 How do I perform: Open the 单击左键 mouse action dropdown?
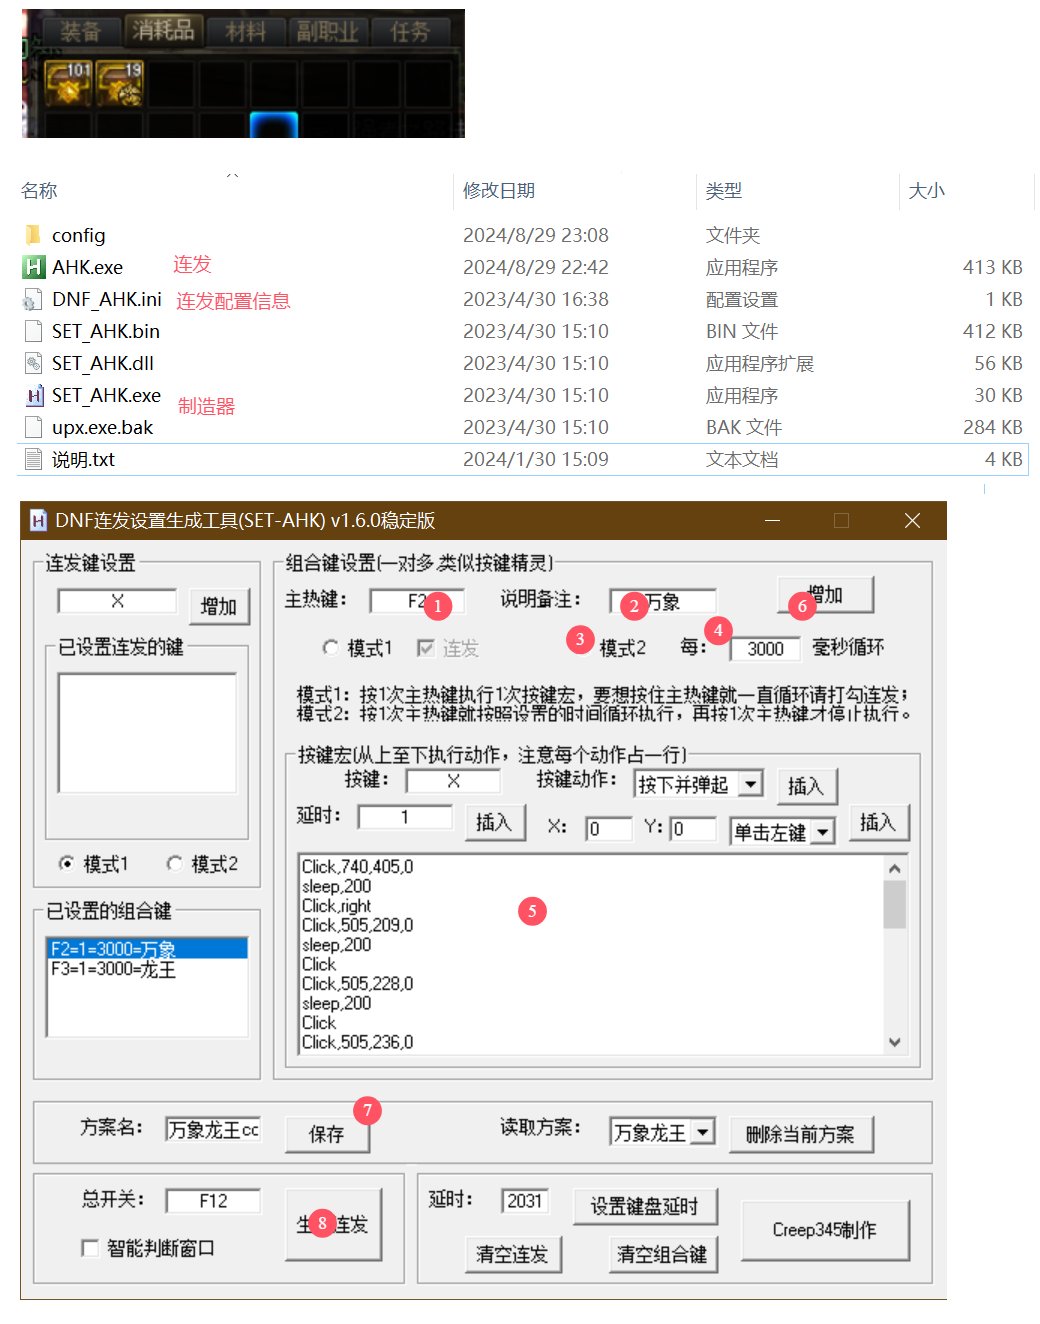(823, 832)
